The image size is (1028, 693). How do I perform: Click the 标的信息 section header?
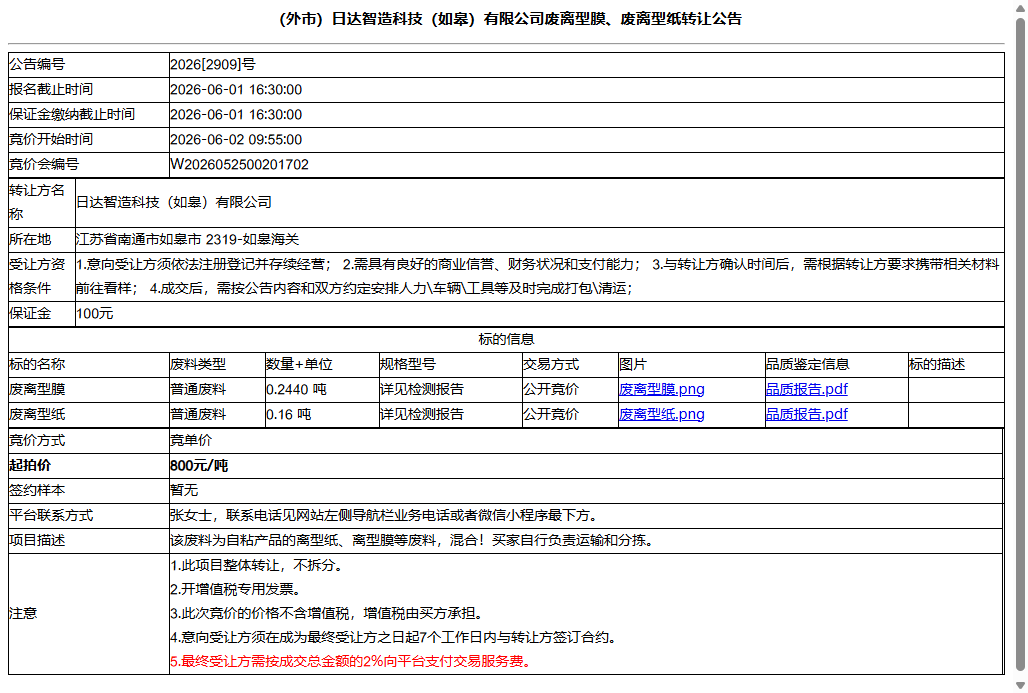tap(506, 340)
